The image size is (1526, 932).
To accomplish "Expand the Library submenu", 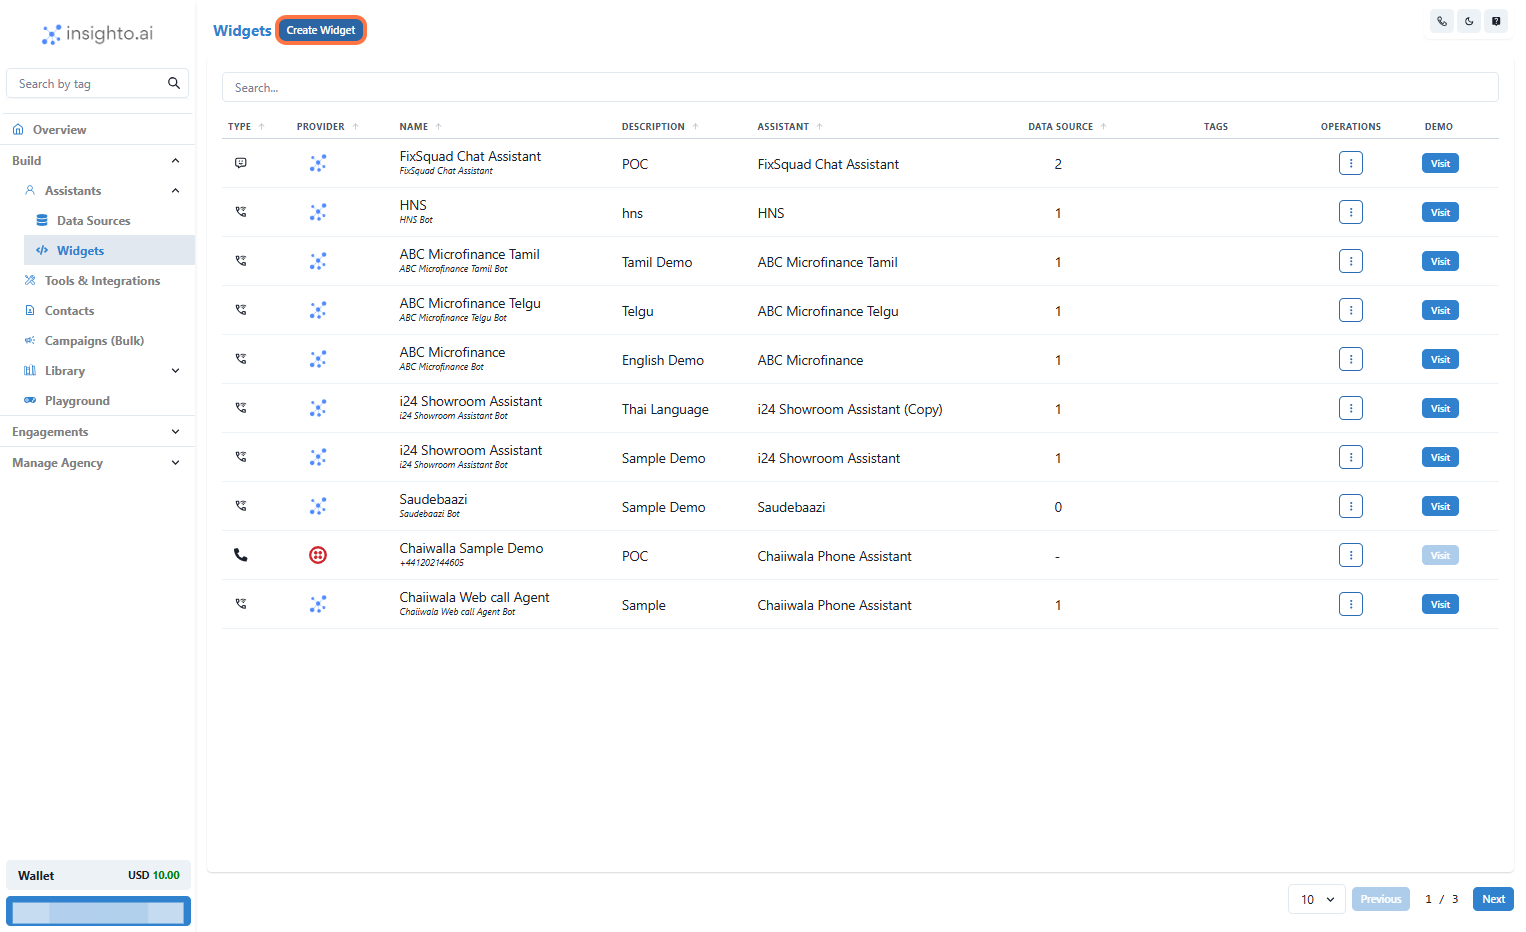I will coord(176,371).
